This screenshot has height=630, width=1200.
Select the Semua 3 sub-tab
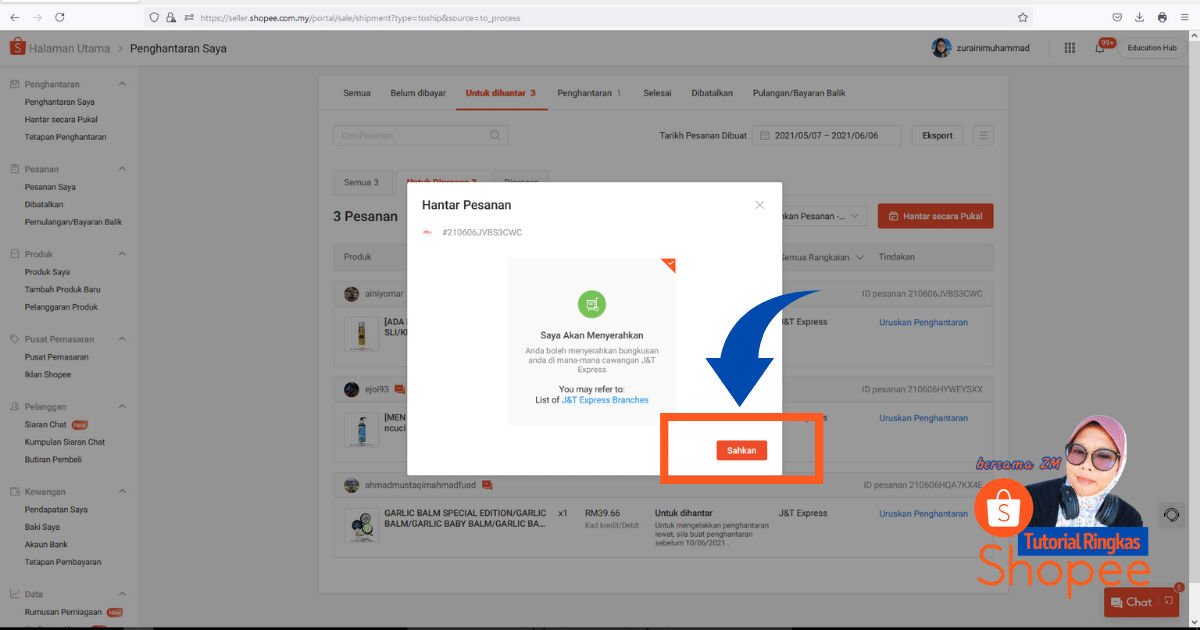coord(361,183)
